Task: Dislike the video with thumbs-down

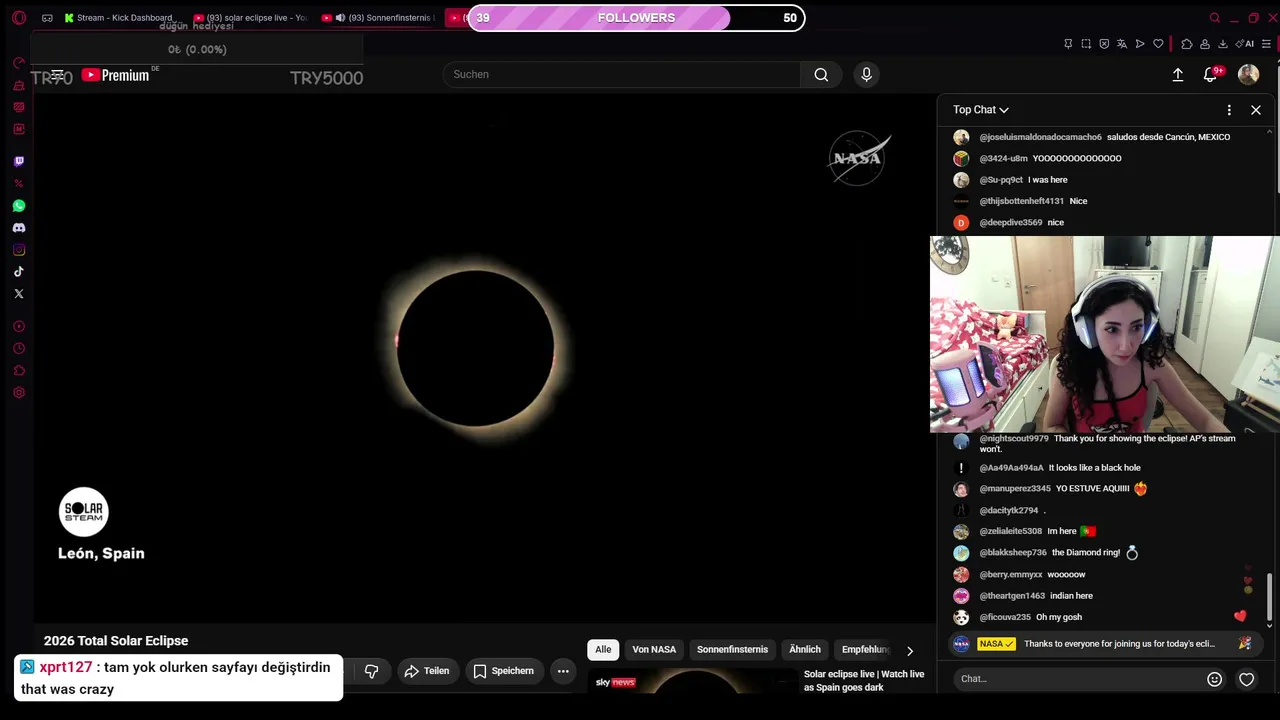Action: click(x=371, y=671)
